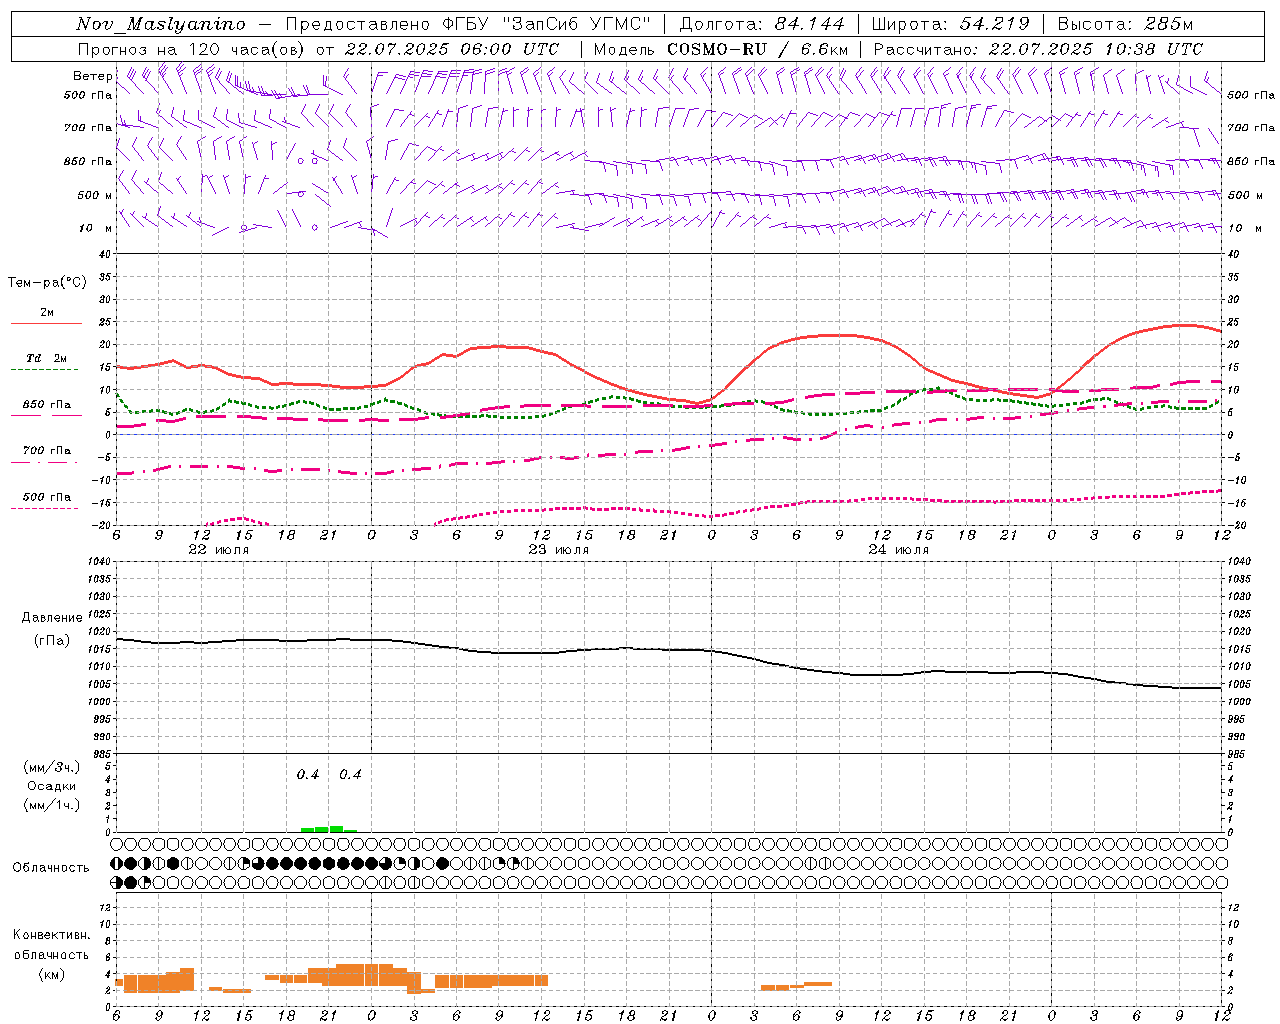Click the 700 гПа temperature legend entry

tap(46, 455)
